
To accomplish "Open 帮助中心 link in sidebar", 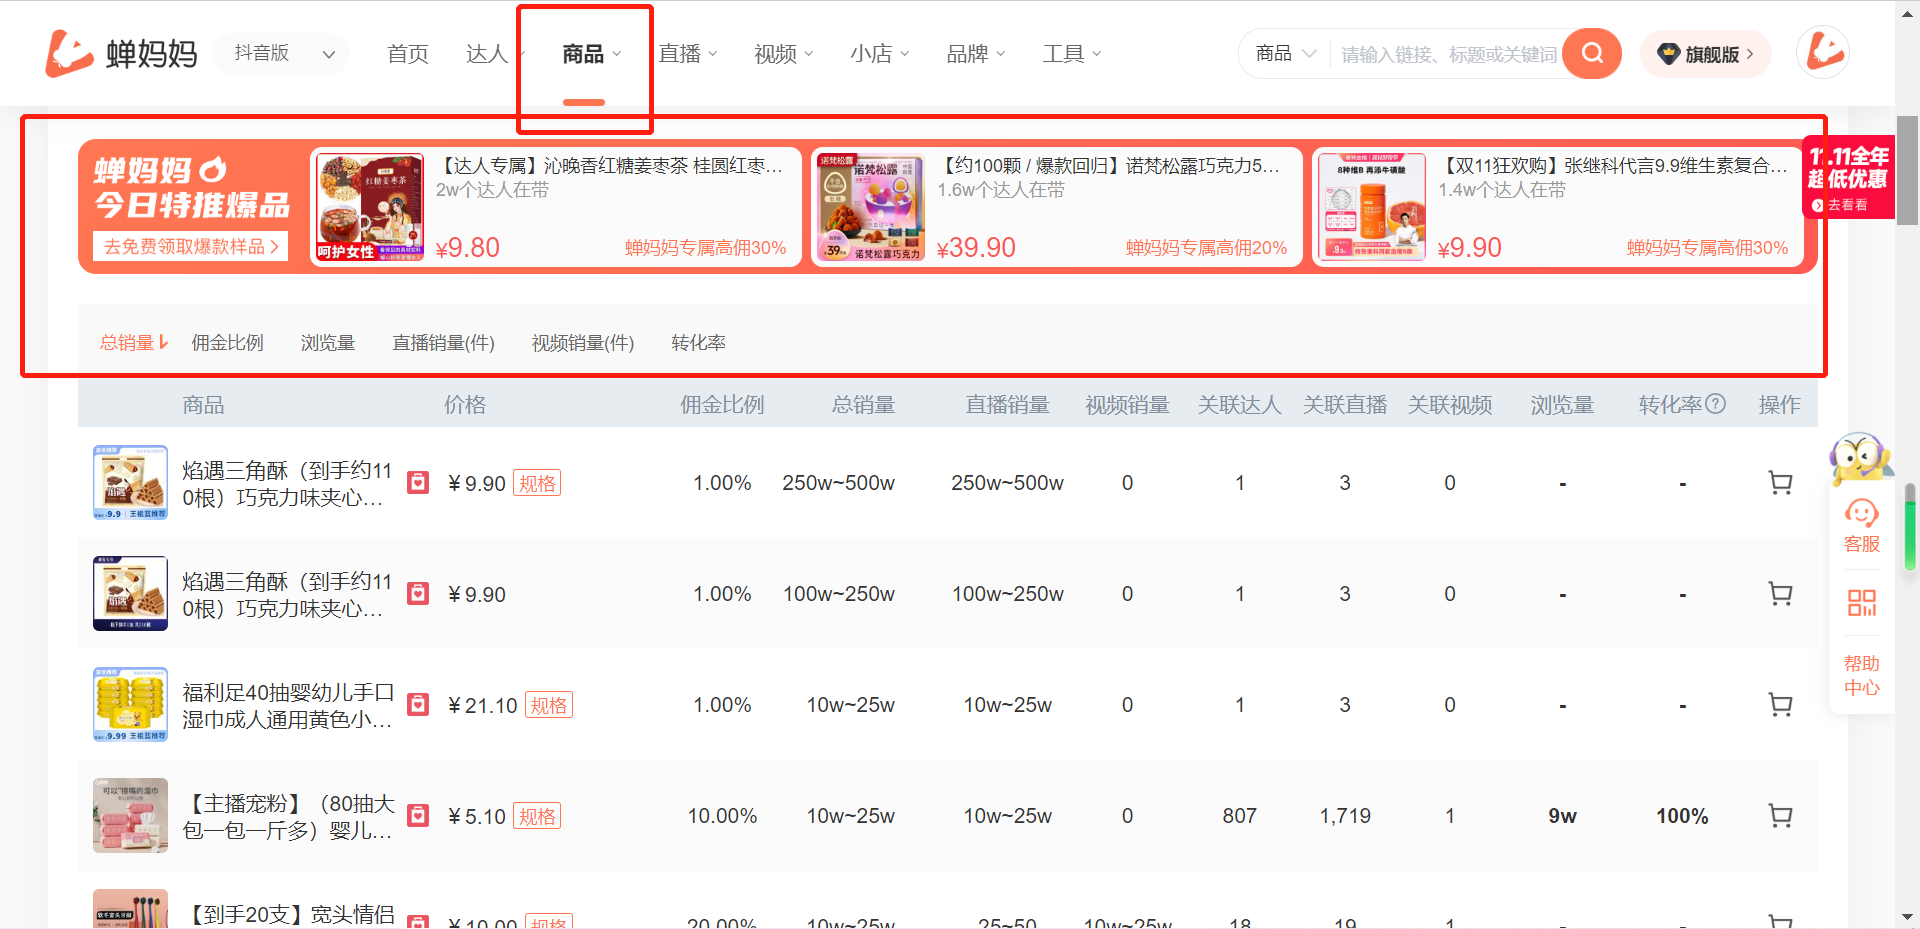I will tap(1861, 675).
